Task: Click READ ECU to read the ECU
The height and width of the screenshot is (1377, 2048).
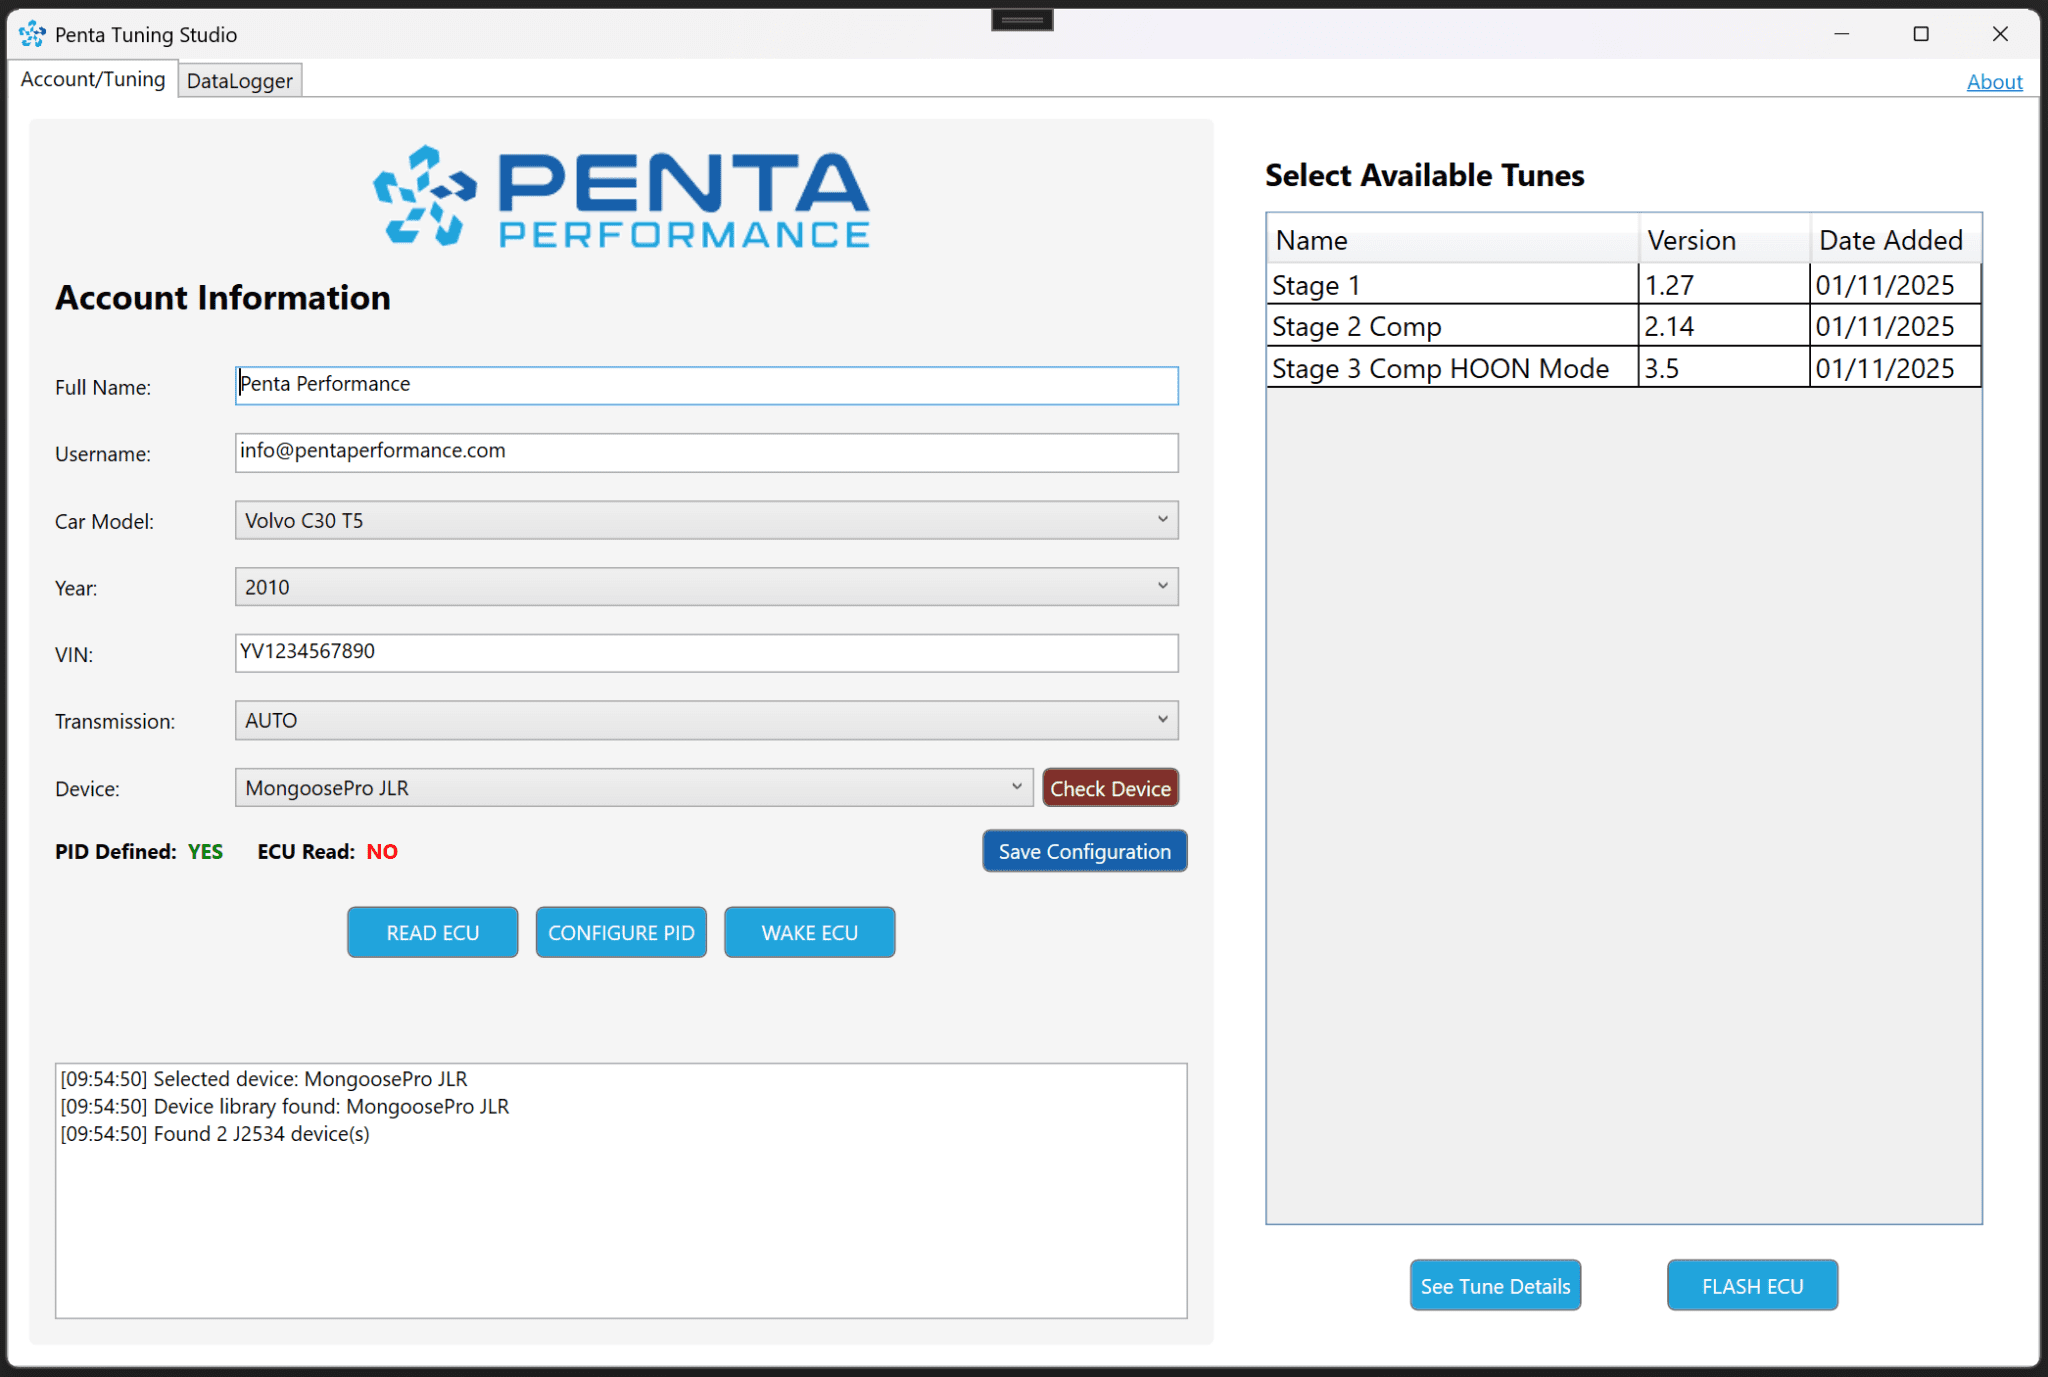Action: point(432,931)
